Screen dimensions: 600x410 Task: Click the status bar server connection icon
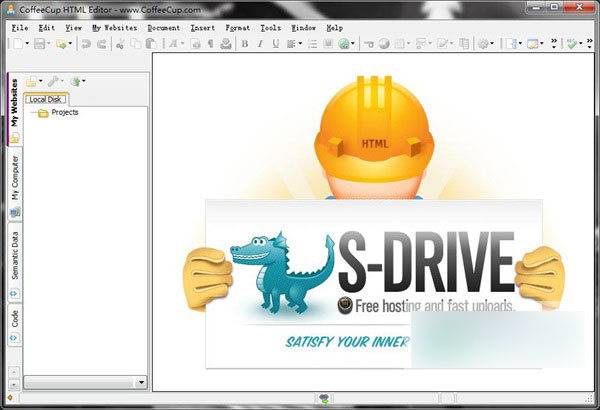click(324, 399)
